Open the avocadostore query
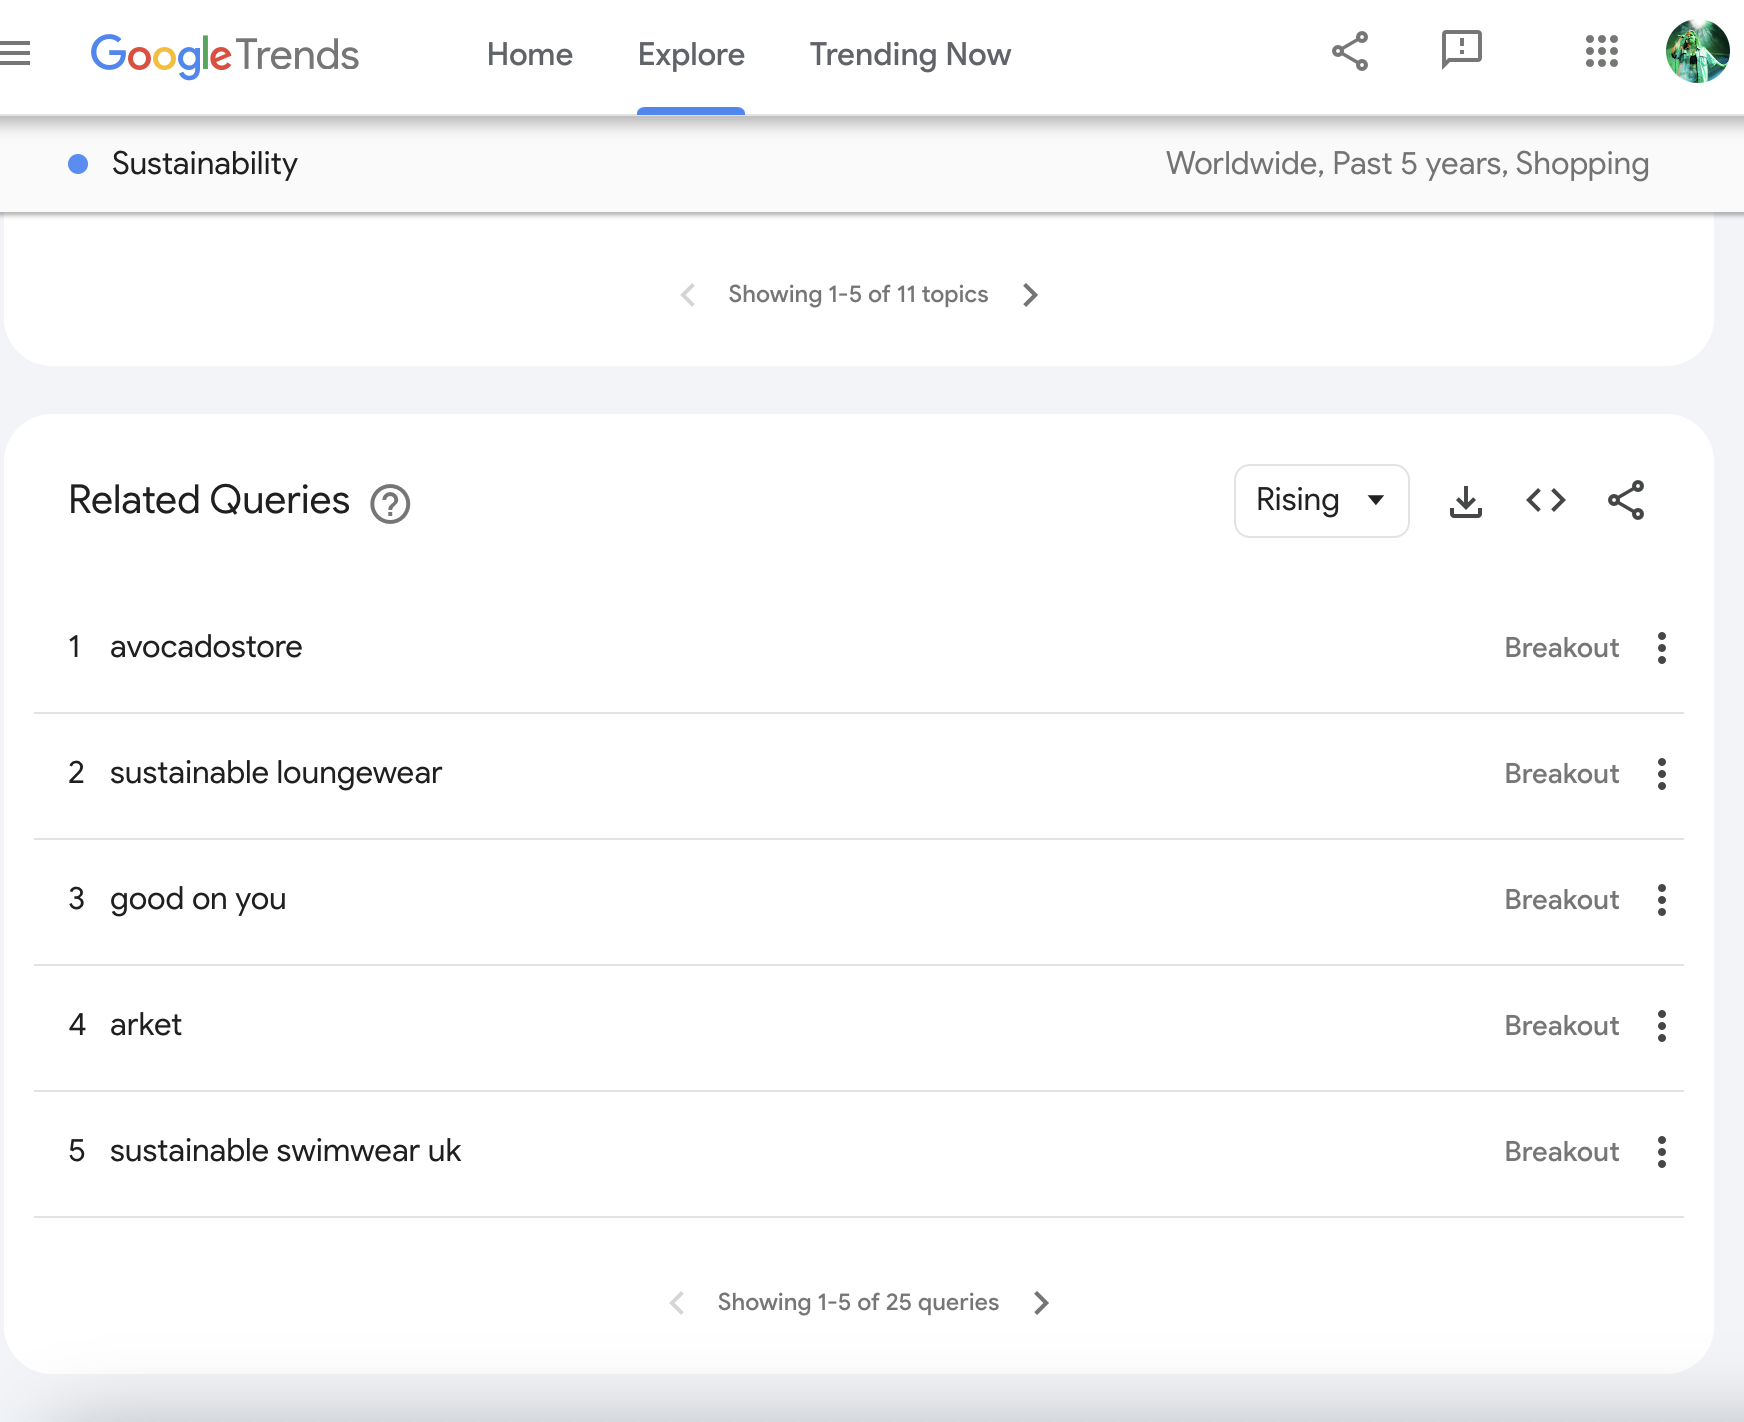 click(x=206, y=647)
